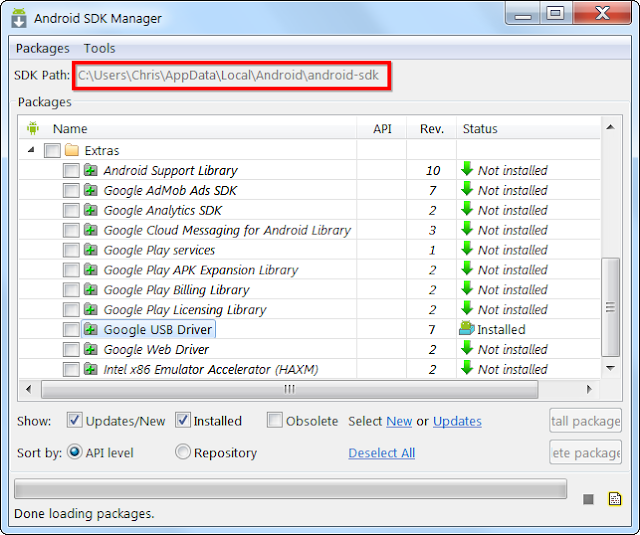This screenshot has width=640, height=535.
Task: Click the New link to select new packages
Action: [399, 421]
